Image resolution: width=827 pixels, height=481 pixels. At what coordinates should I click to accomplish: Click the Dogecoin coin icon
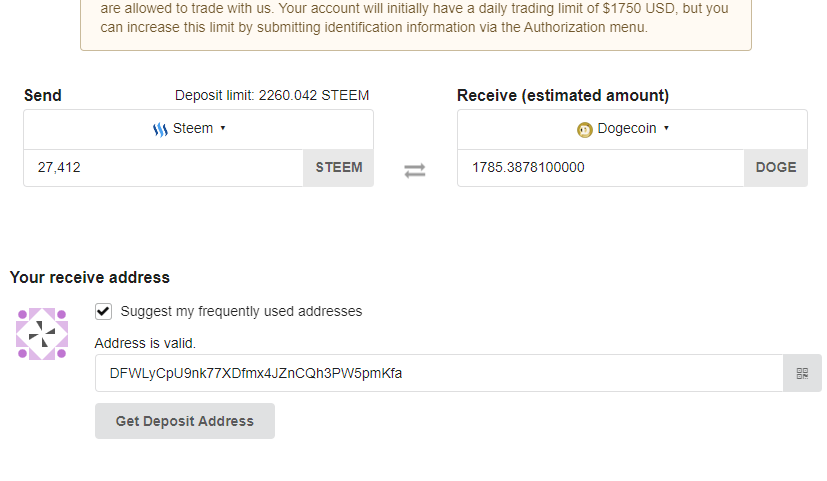point(585,129)
